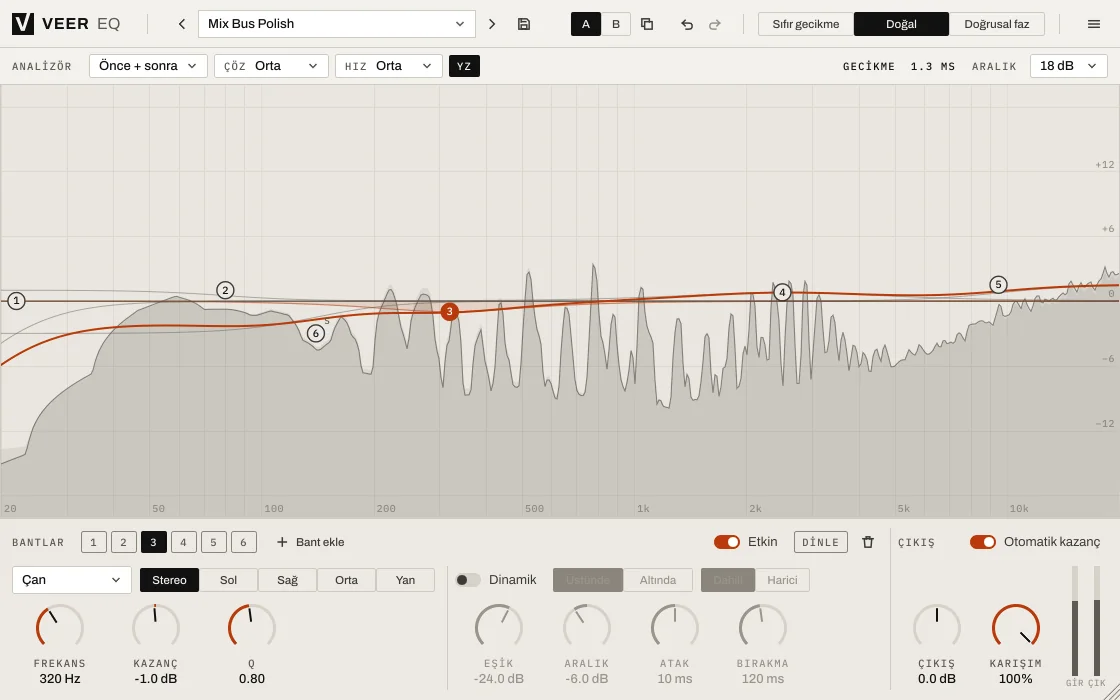Redo the last change
Screen dimensions: 1120x700
(x=714, y=24)
